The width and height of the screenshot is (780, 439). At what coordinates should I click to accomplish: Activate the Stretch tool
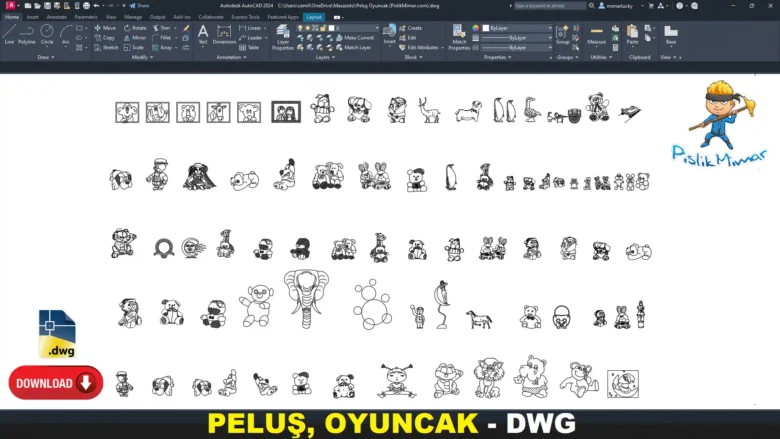point(106,48)
